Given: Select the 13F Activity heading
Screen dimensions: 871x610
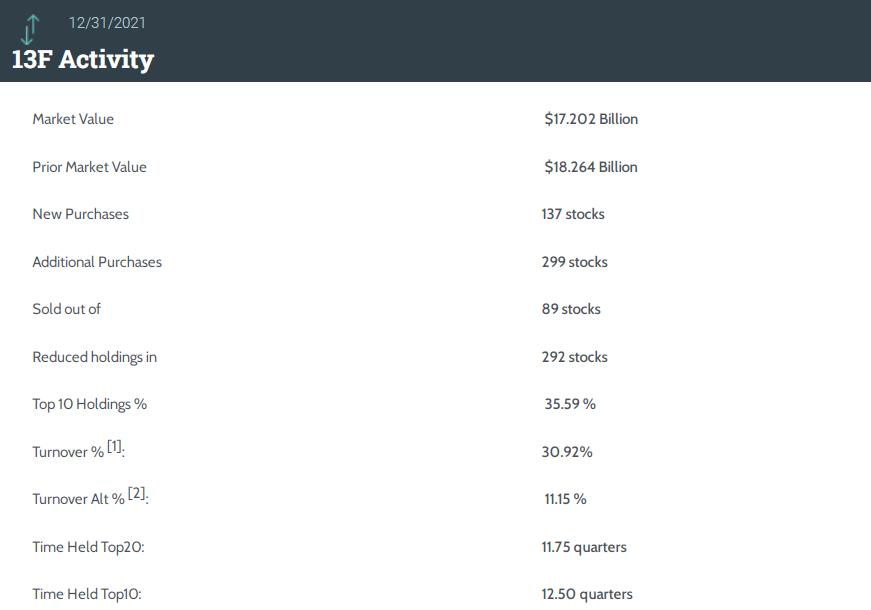Looking at the screenshot, I should click(83, 60).
